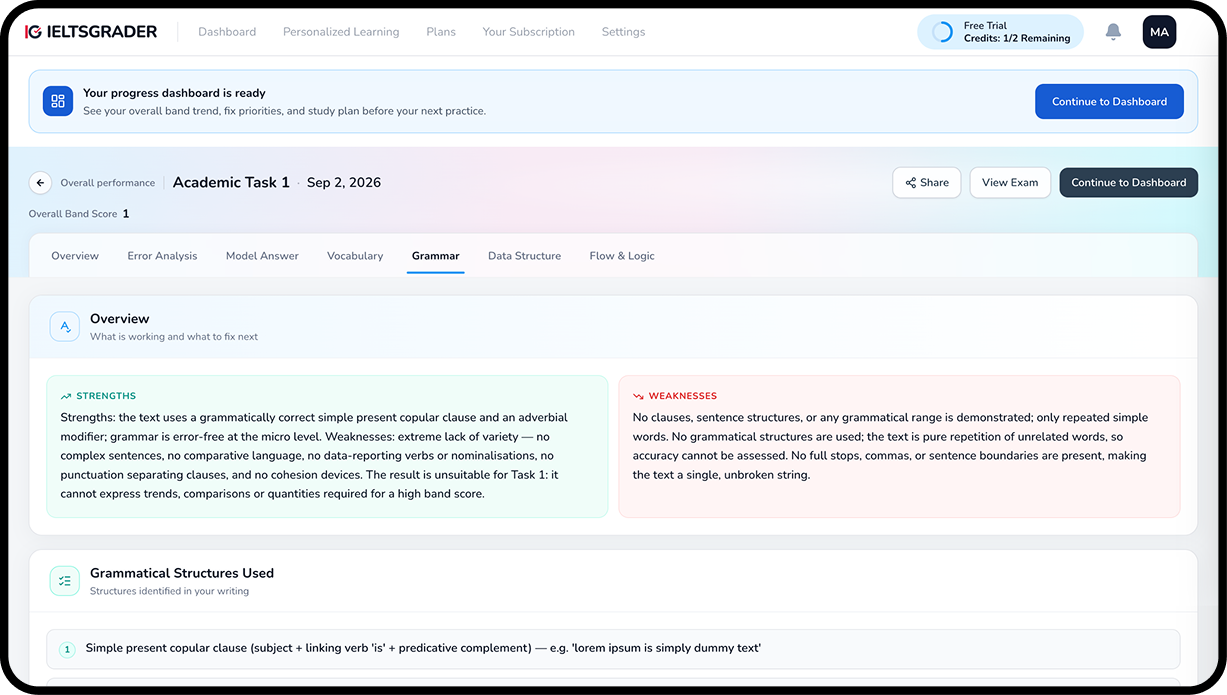Switch to the Overview tab
The image size is (1227, 695).
click(75, 256)
